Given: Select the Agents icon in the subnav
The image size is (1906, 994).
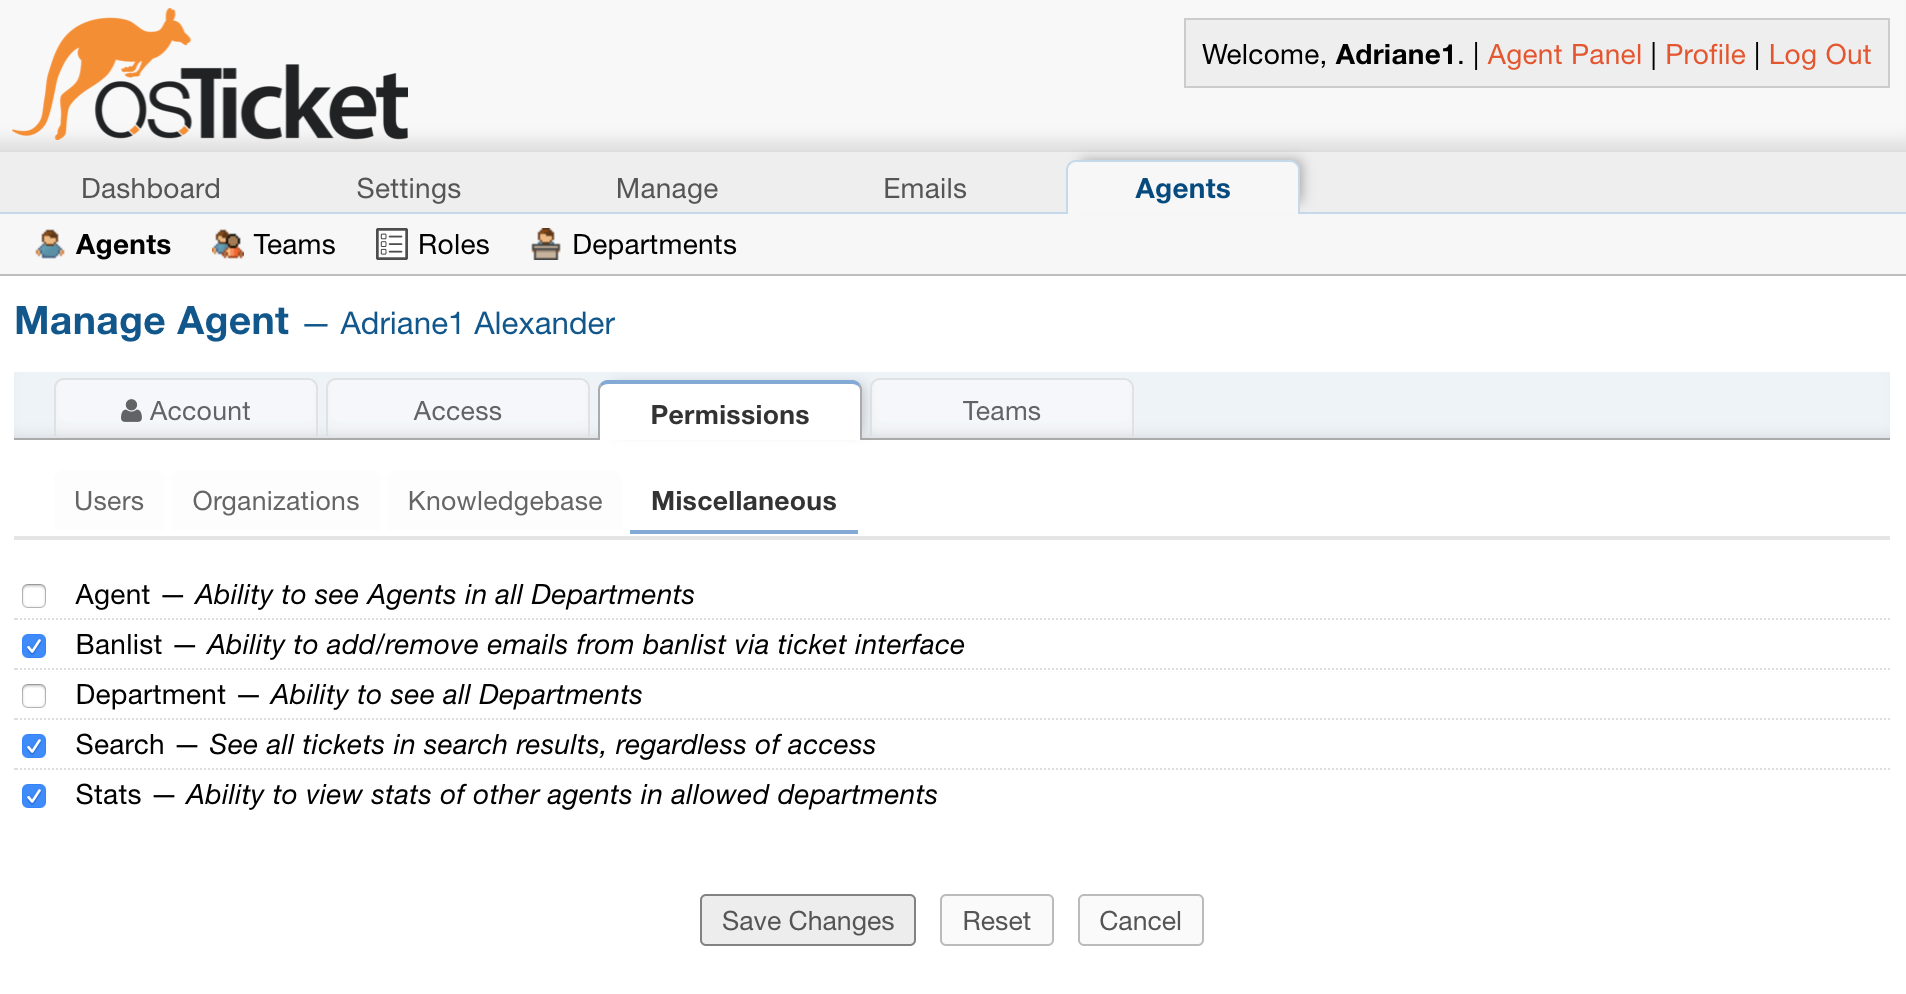Looking at the screenshot, I should pos(49,244).
